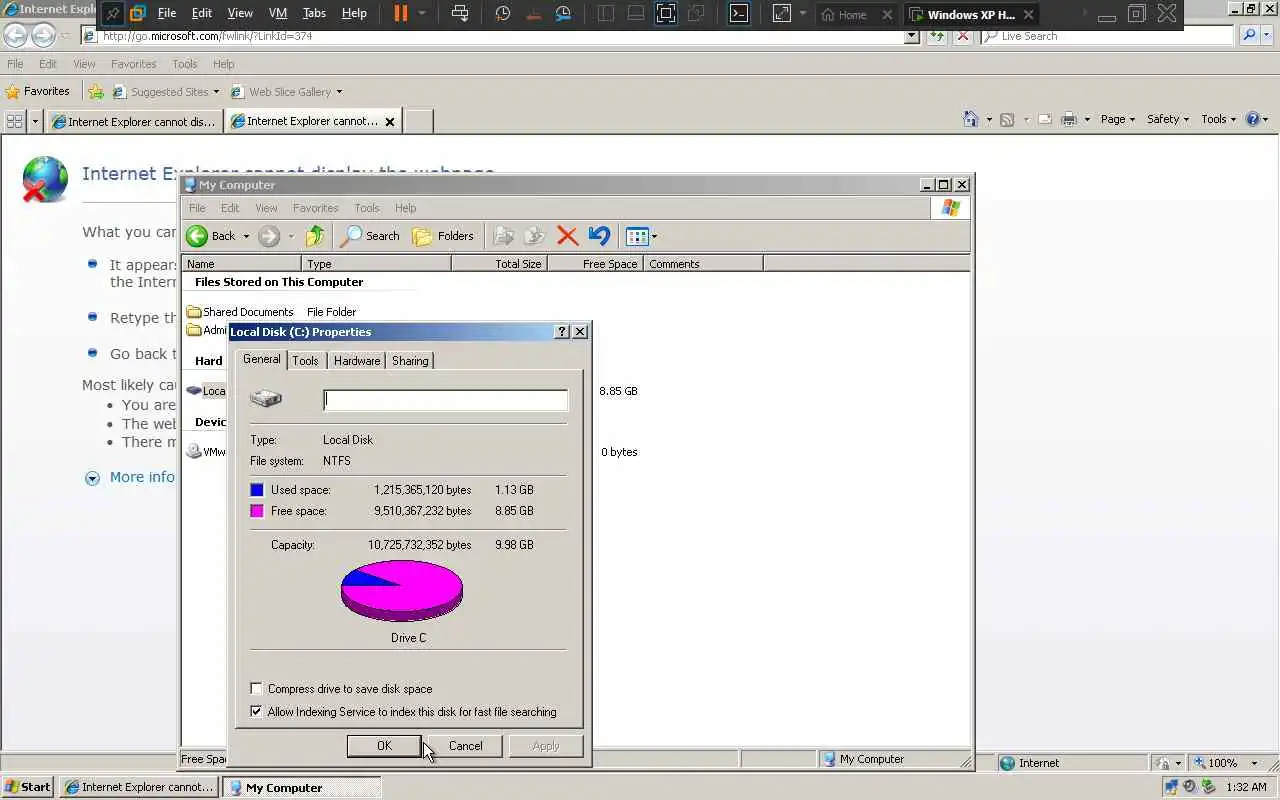Click the Up folder icon in My Computer
The height and width of the screenshot is (800, 1280).
point(315,236)
